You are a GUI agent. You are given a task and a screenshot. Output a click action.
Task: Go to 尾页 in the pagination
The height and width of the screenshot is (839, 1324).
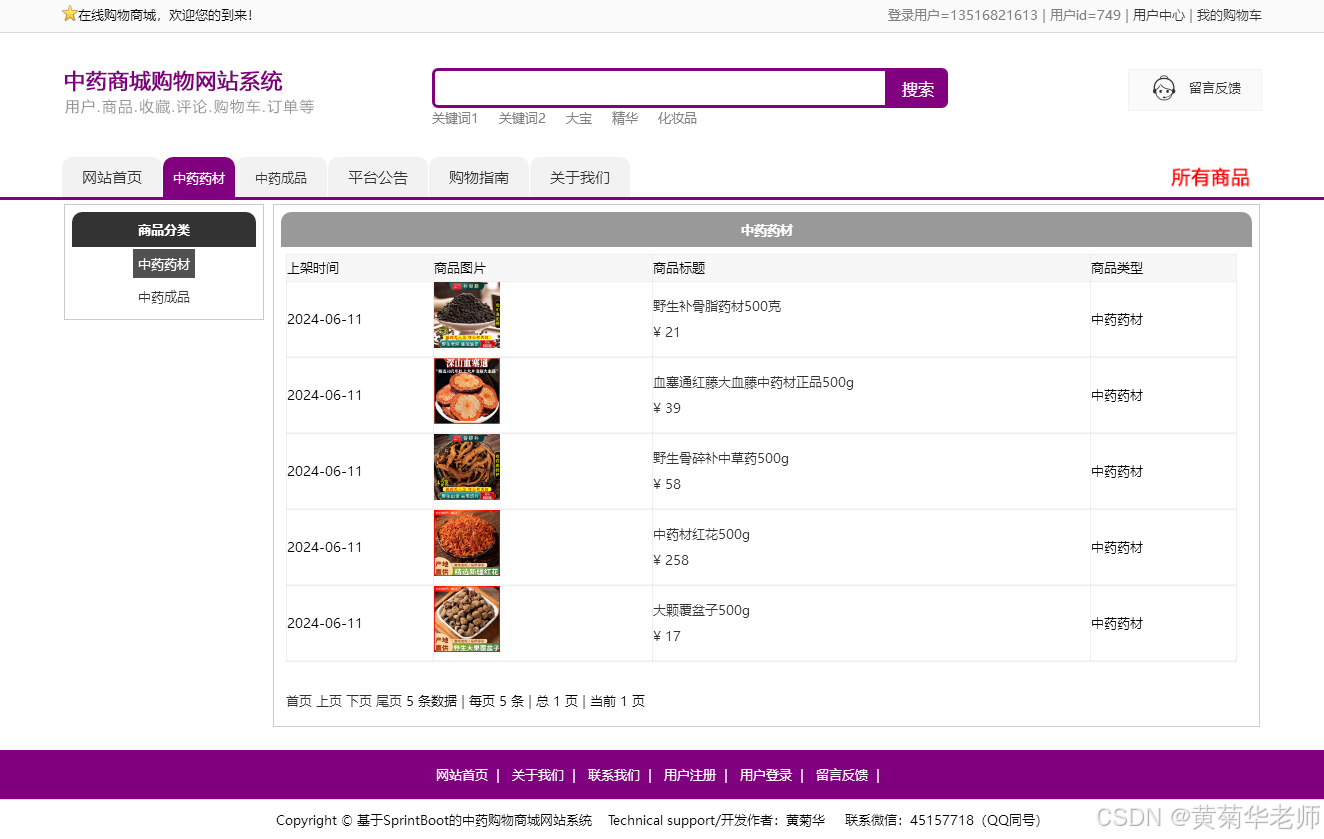pyautogui.click(x=389, y=701)
